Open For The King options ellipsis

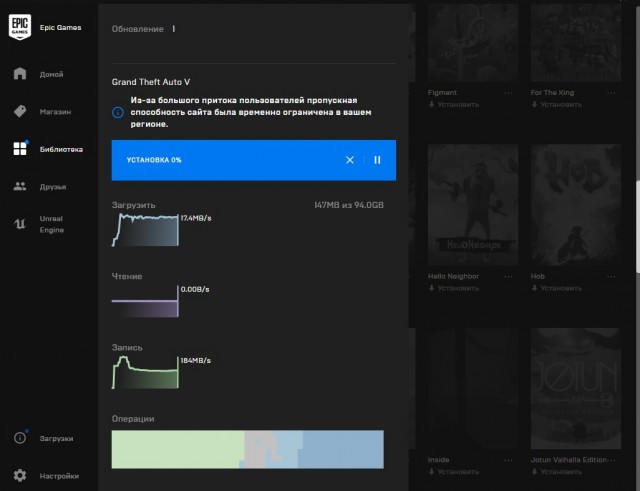point(611,93)
